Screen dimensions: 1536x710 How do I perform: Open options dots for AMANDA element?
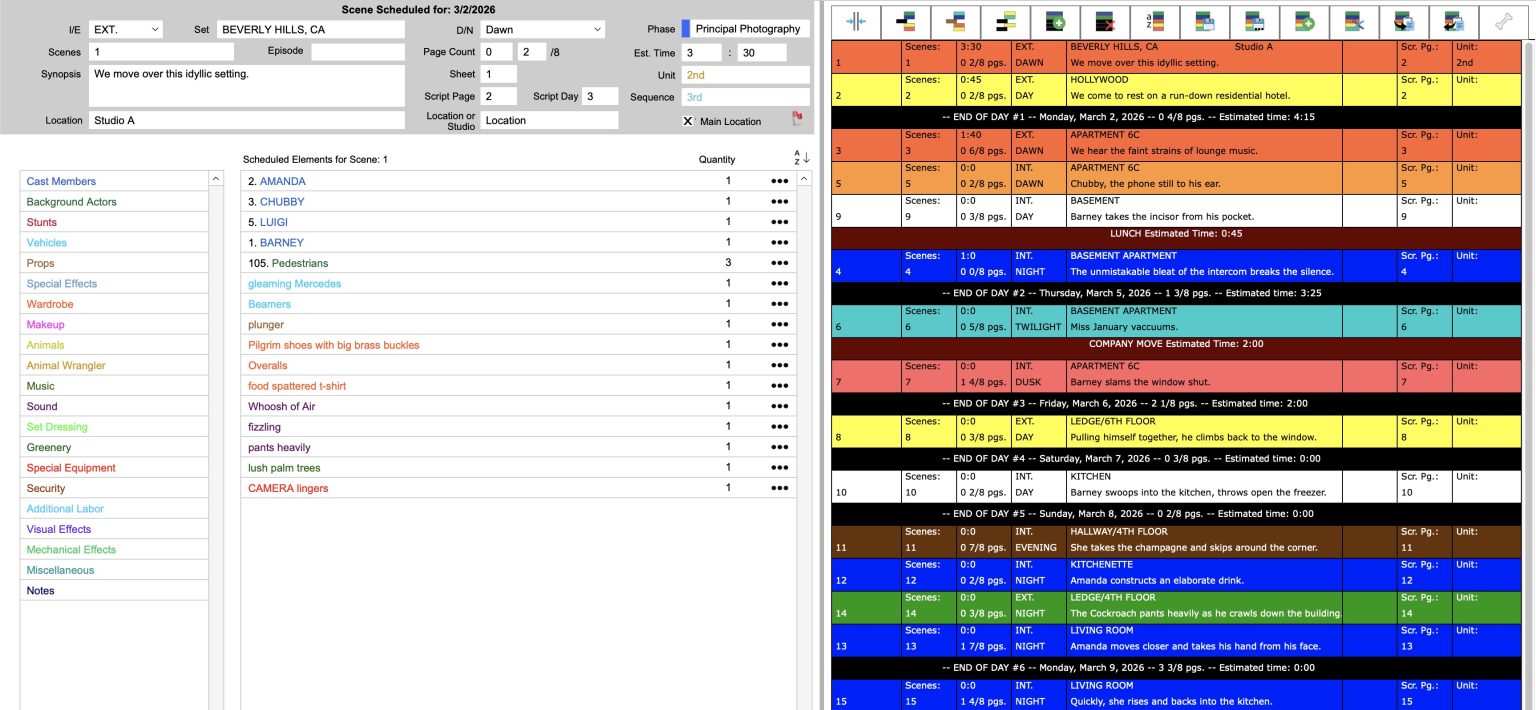[x=779, y=181]
